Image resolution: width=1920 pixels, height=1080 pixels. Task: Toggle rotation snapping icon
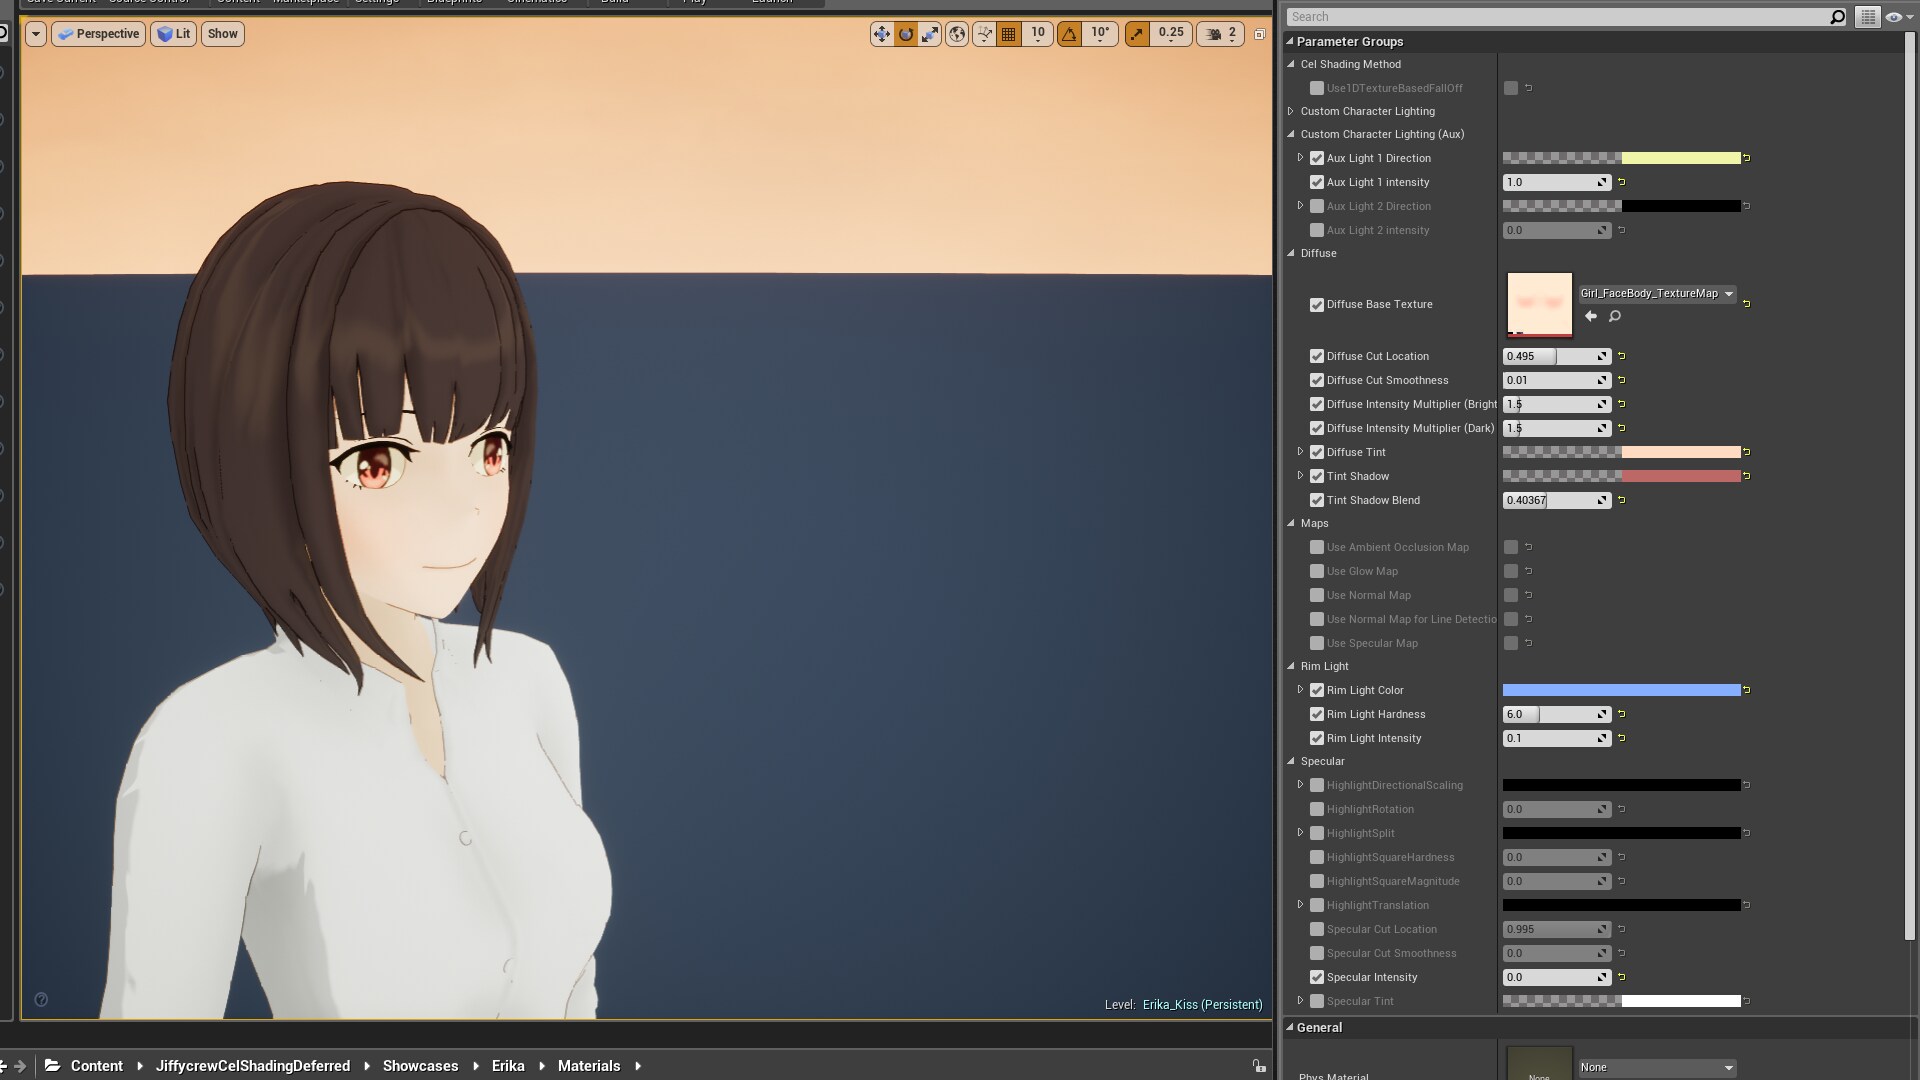[1069, 34]
